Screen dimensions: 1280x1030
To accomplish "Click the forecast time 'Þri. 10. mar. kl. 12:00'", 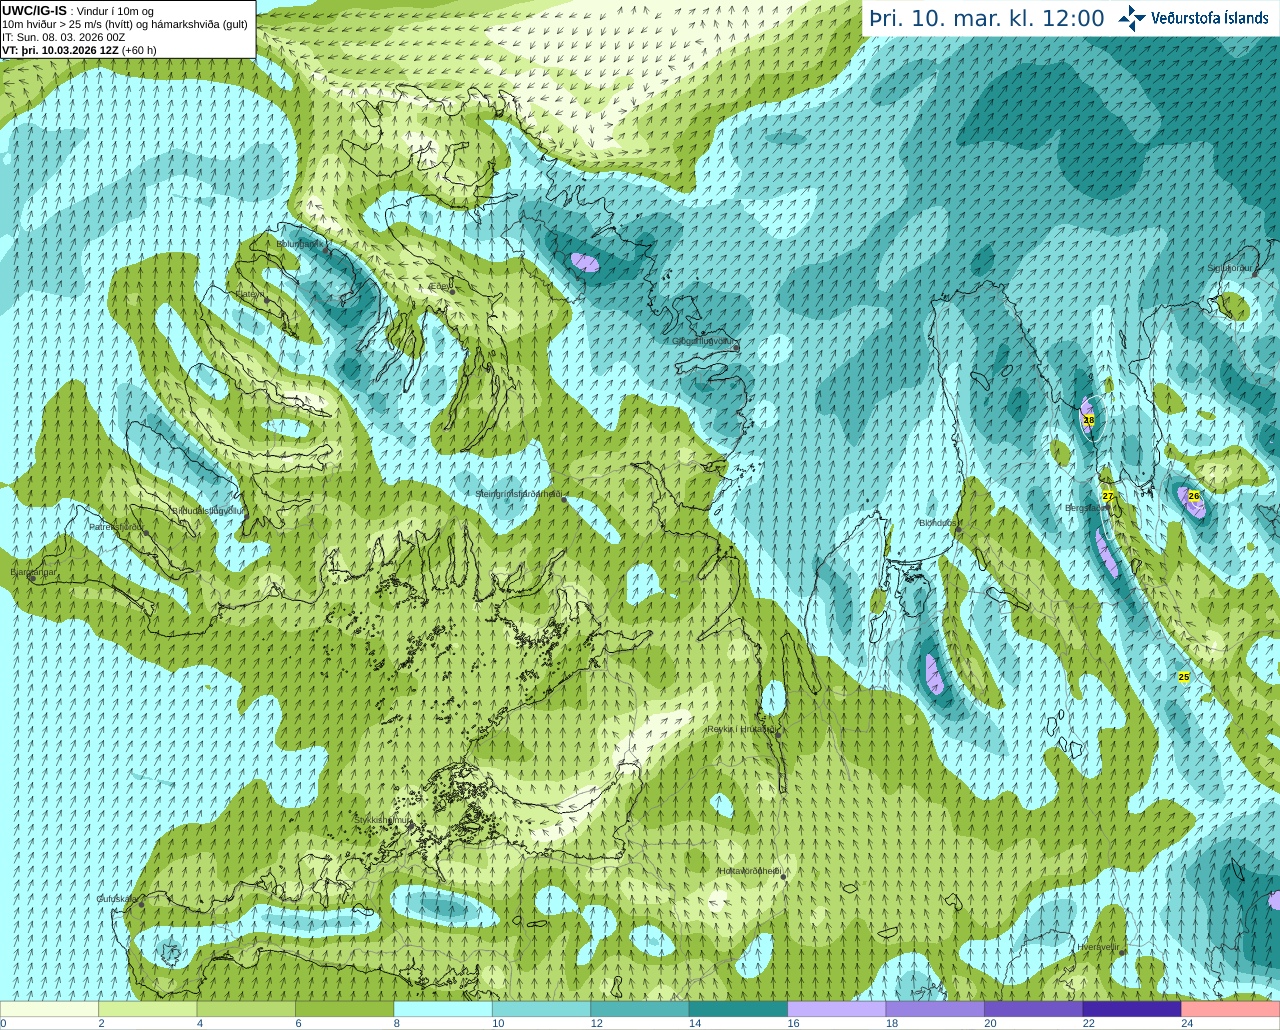I will coord(986,19).
